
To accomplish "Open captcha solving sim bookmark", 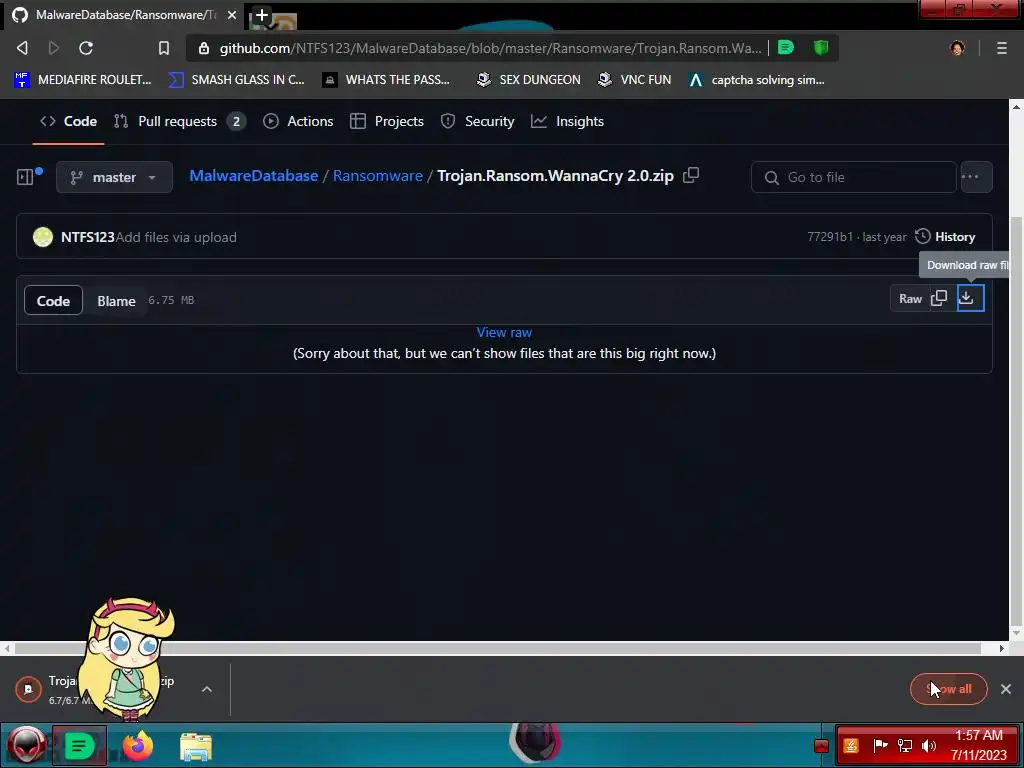I will coord(757,80).
